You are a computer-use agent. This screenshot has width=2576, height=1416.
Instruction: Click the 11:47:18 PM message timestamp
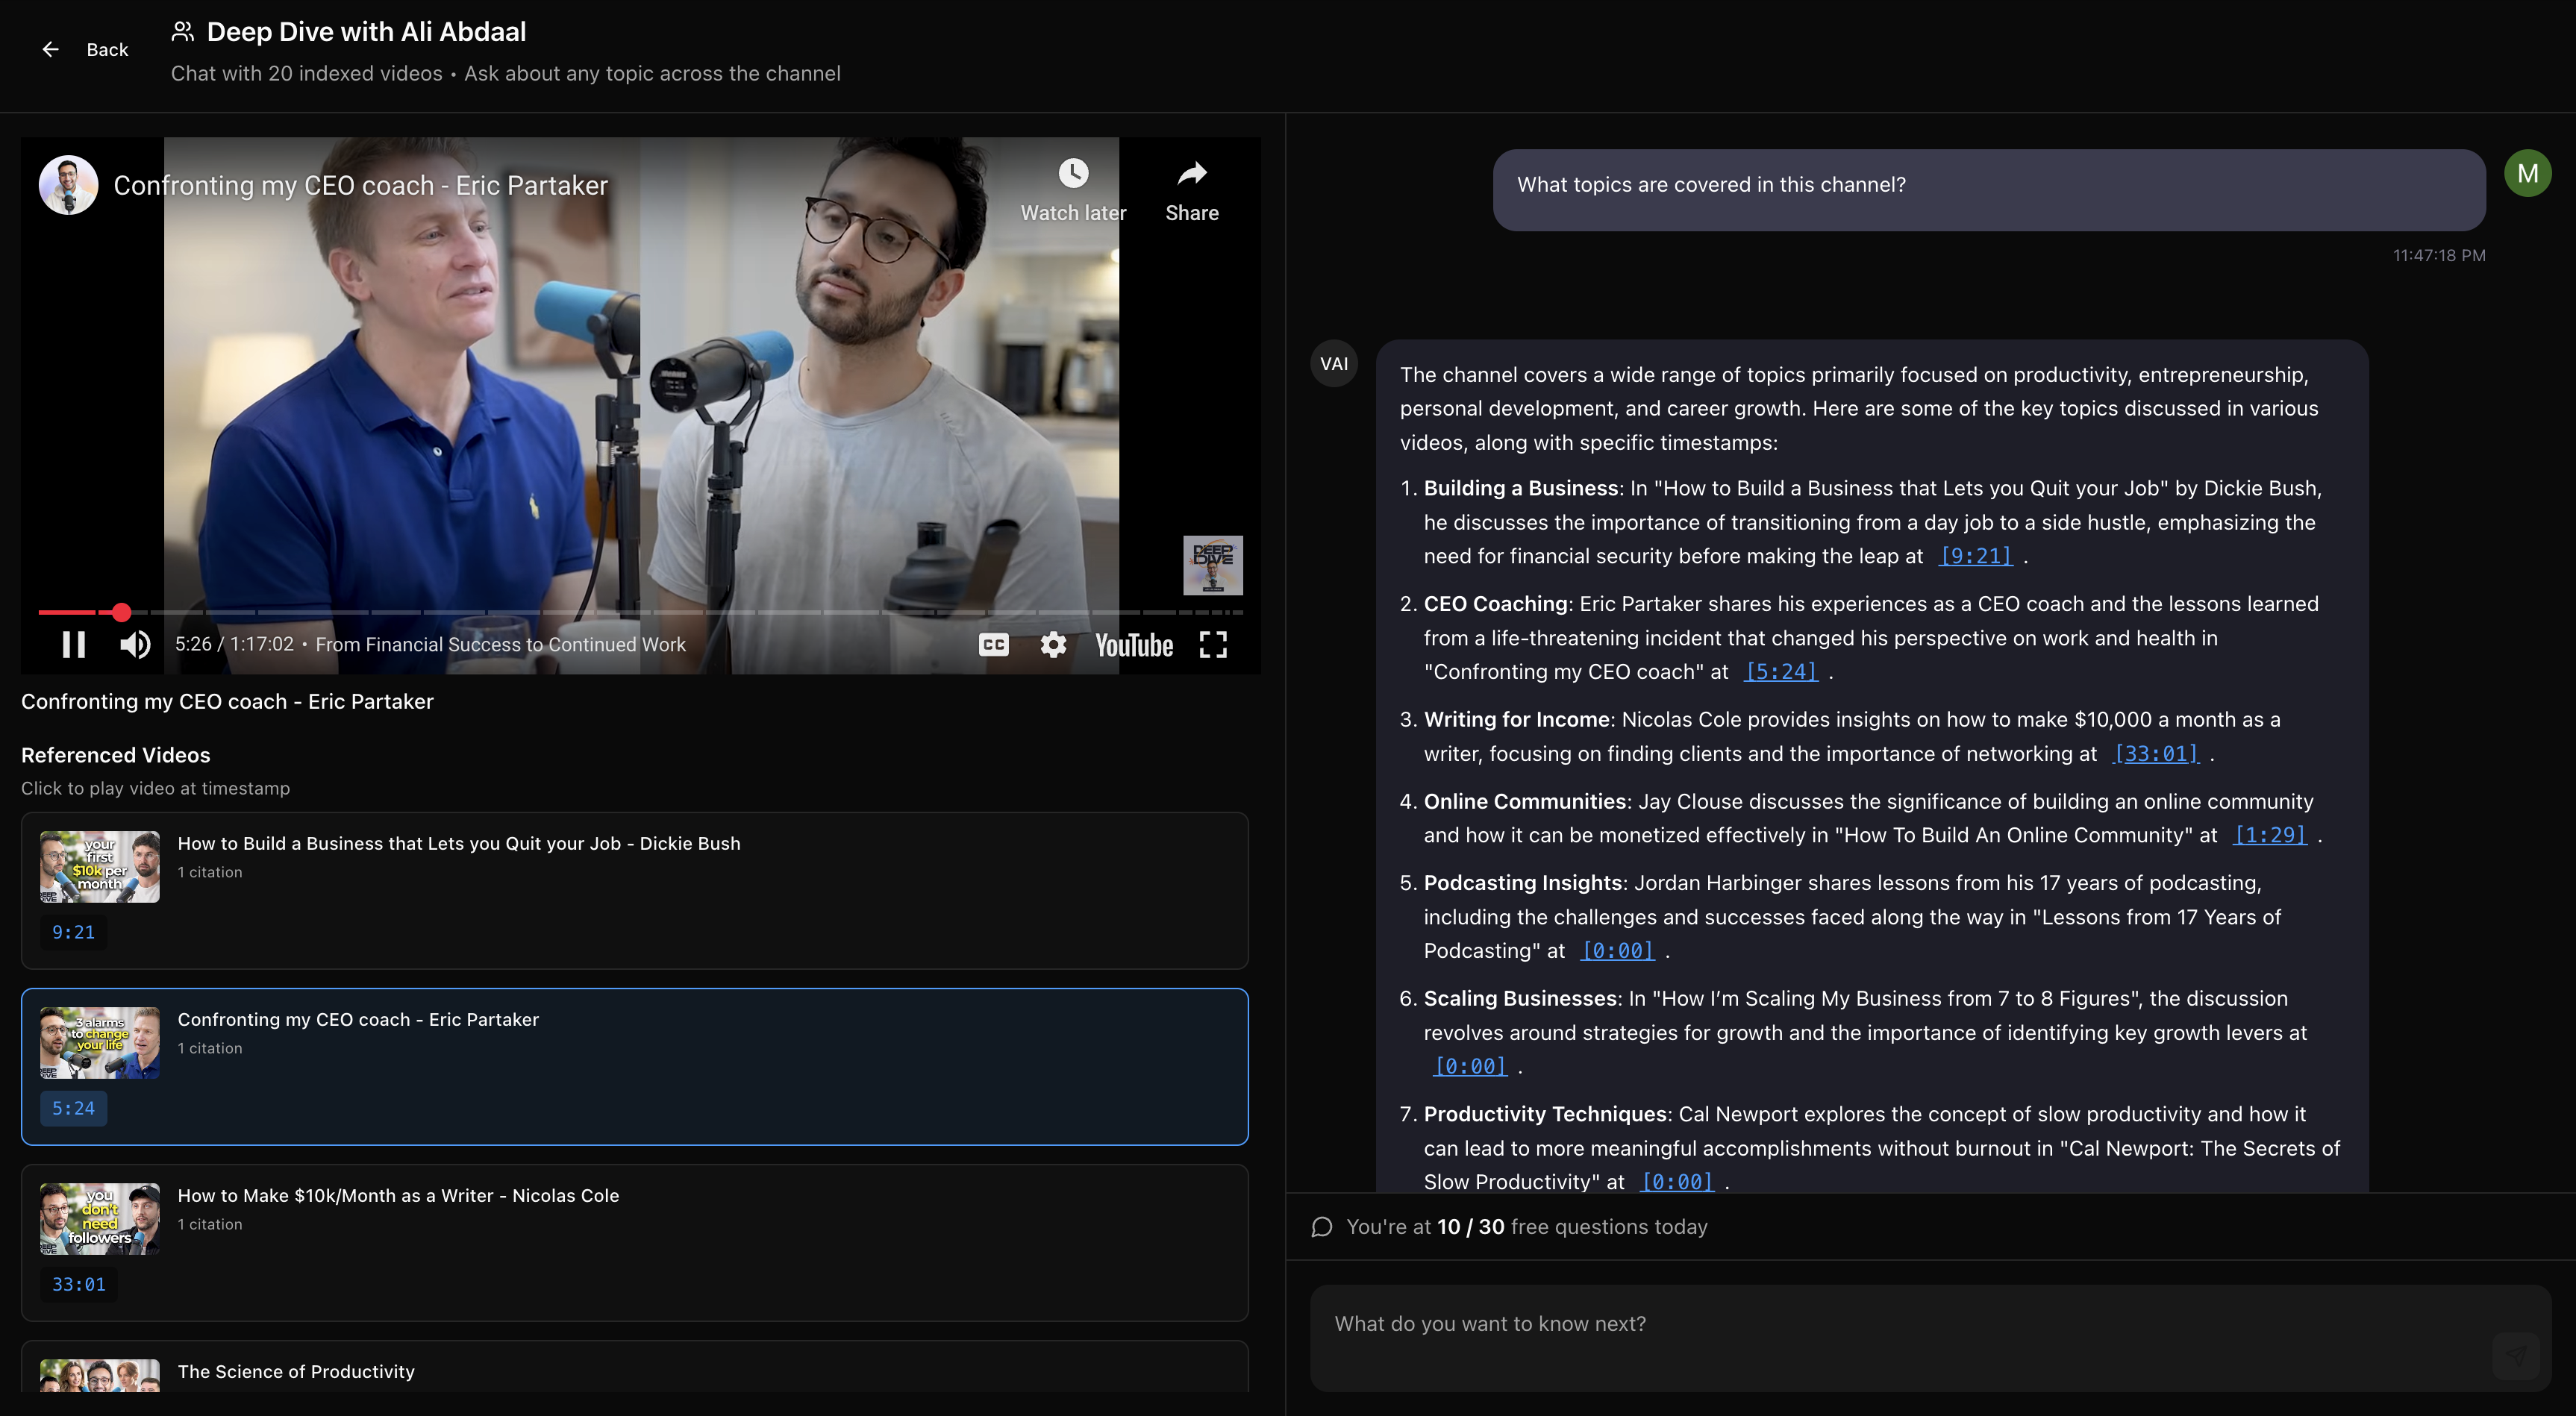pos(2439,256)
